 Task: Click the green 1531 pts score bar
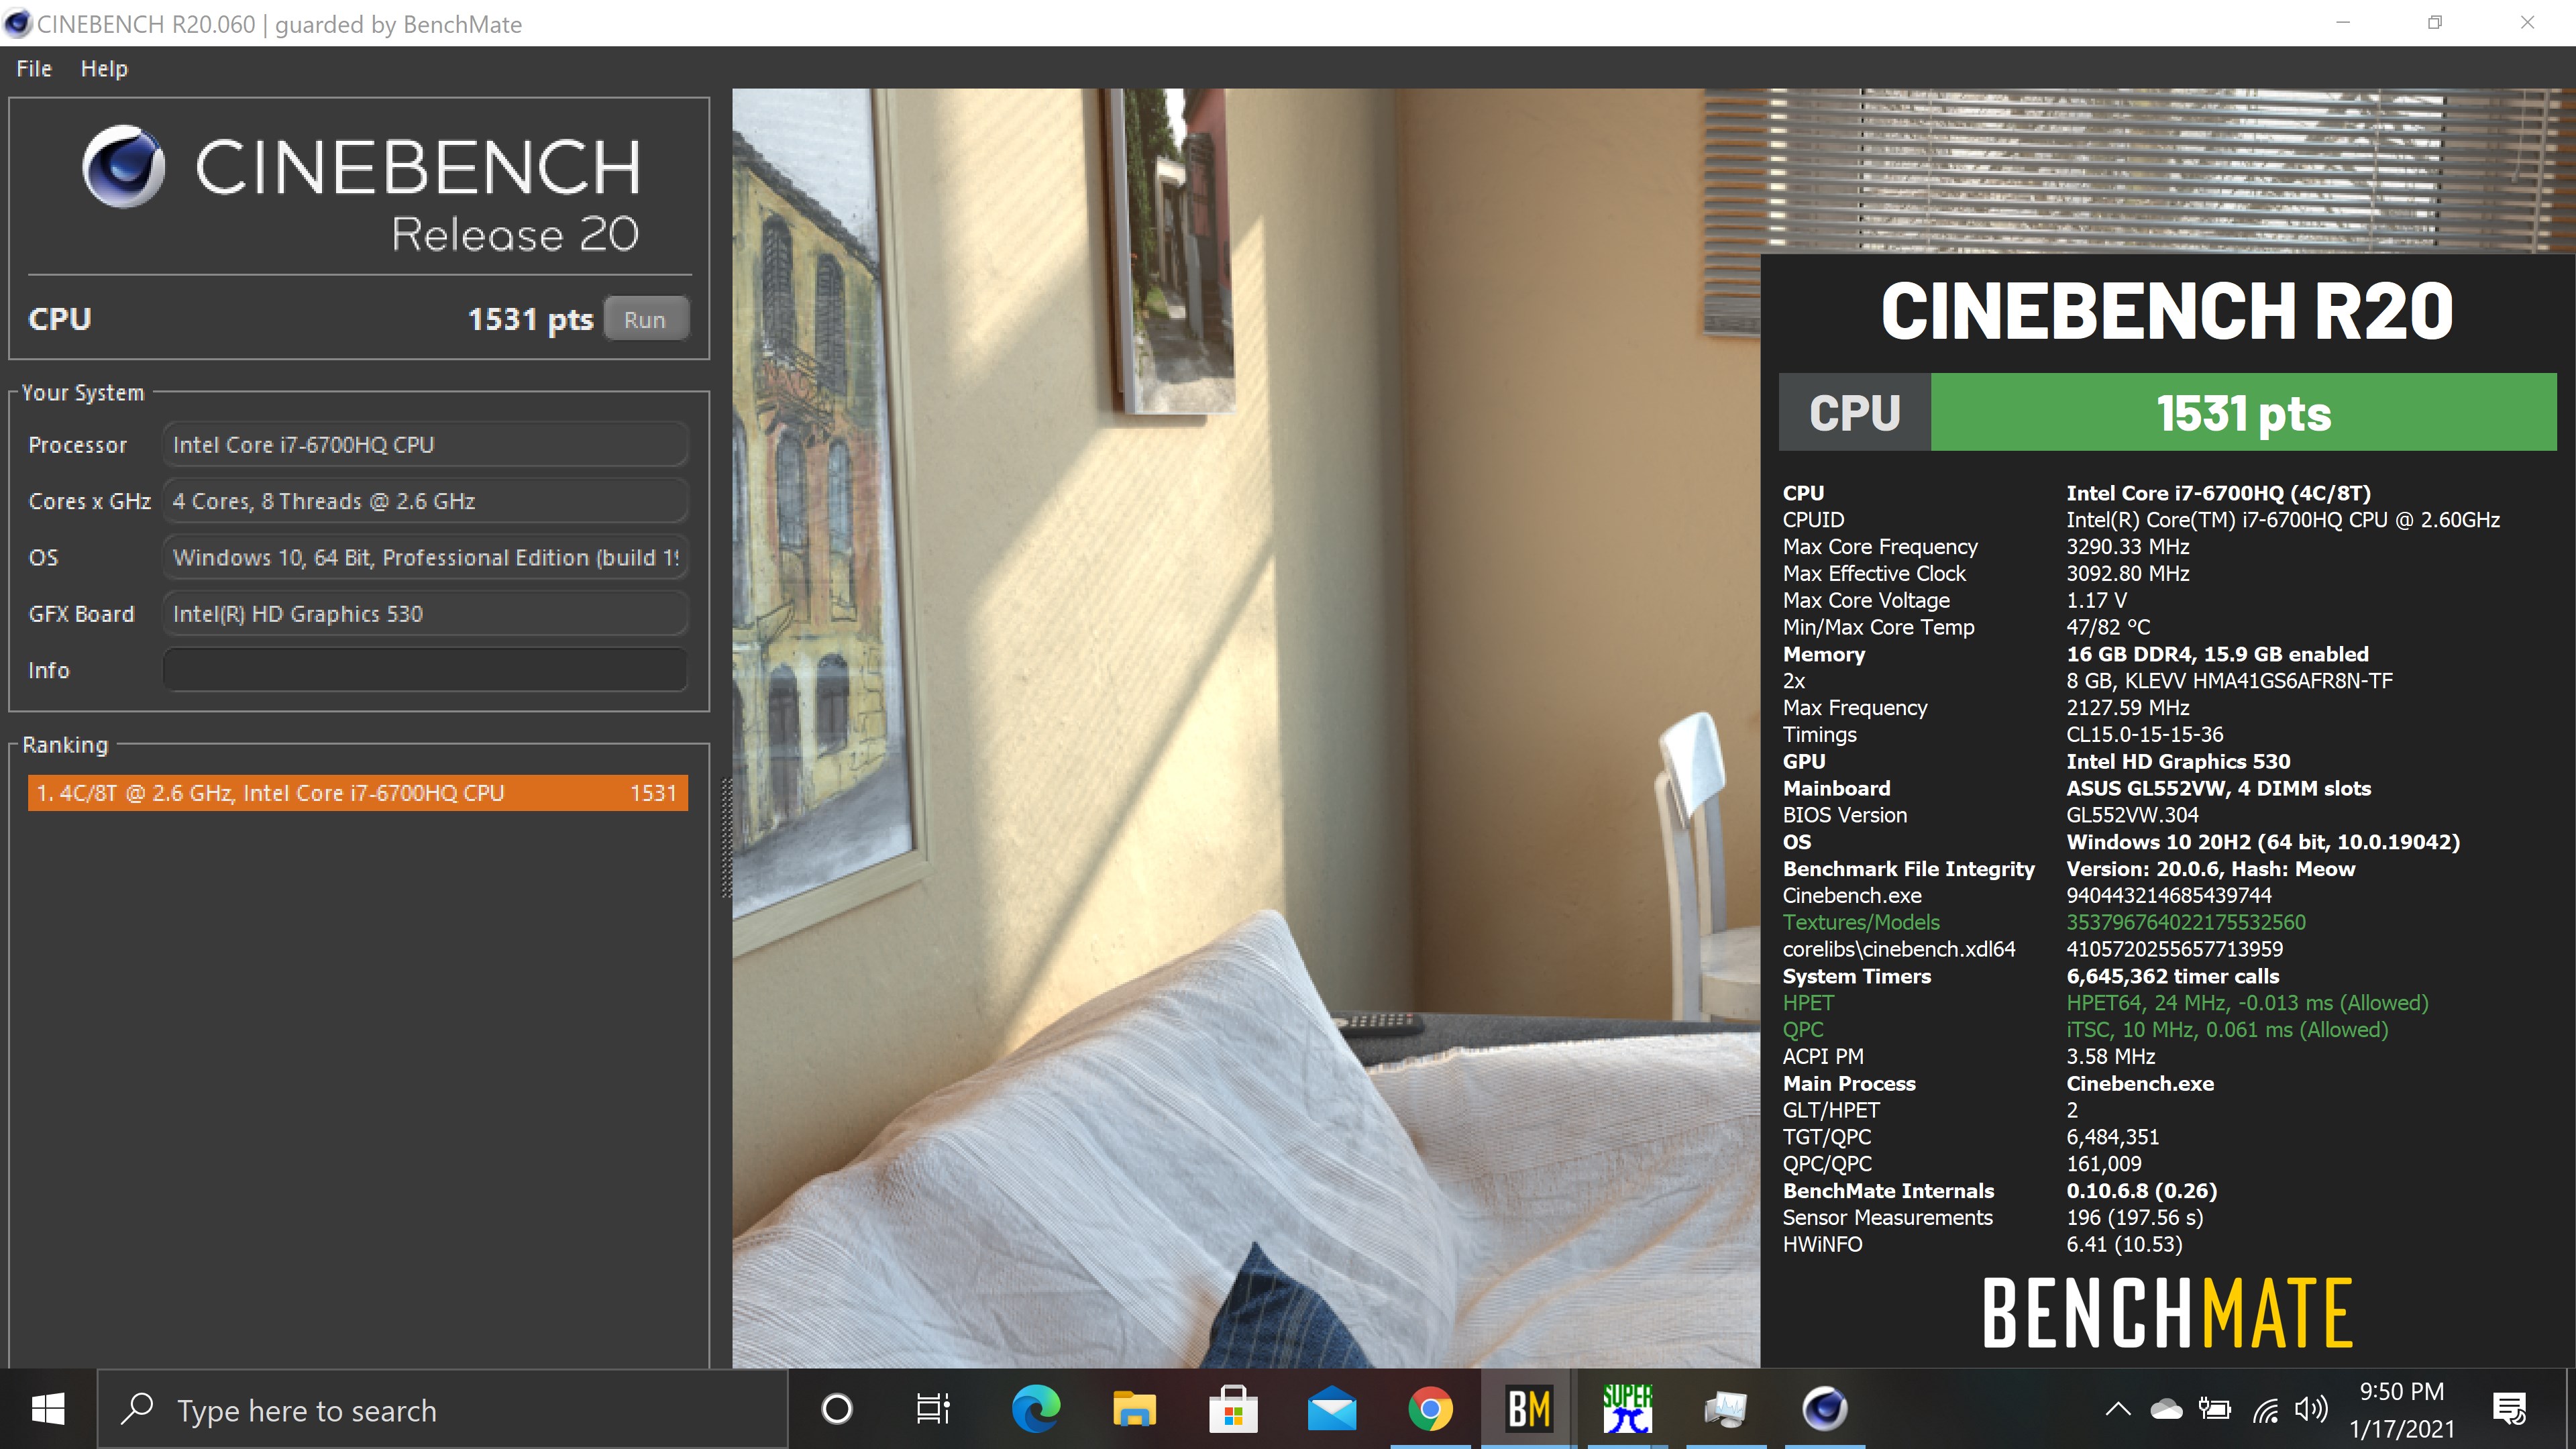point(2243,412)
